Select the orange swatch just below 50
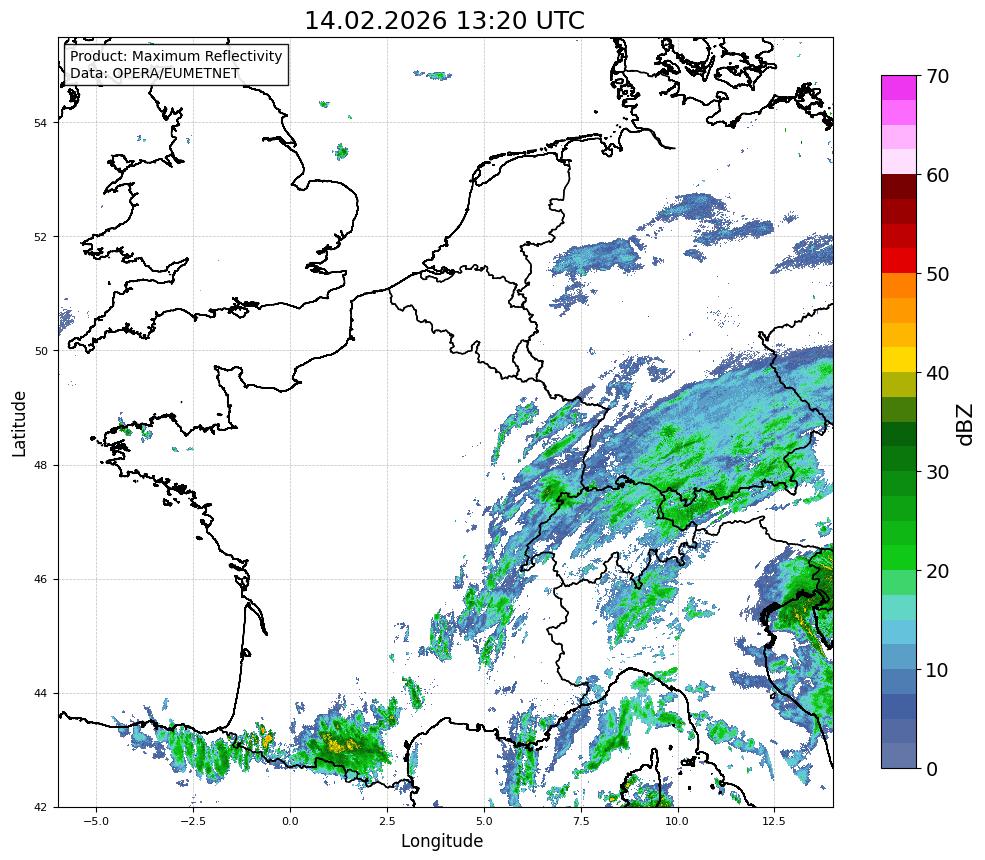985x860 pixels. [x=899, y=286]
